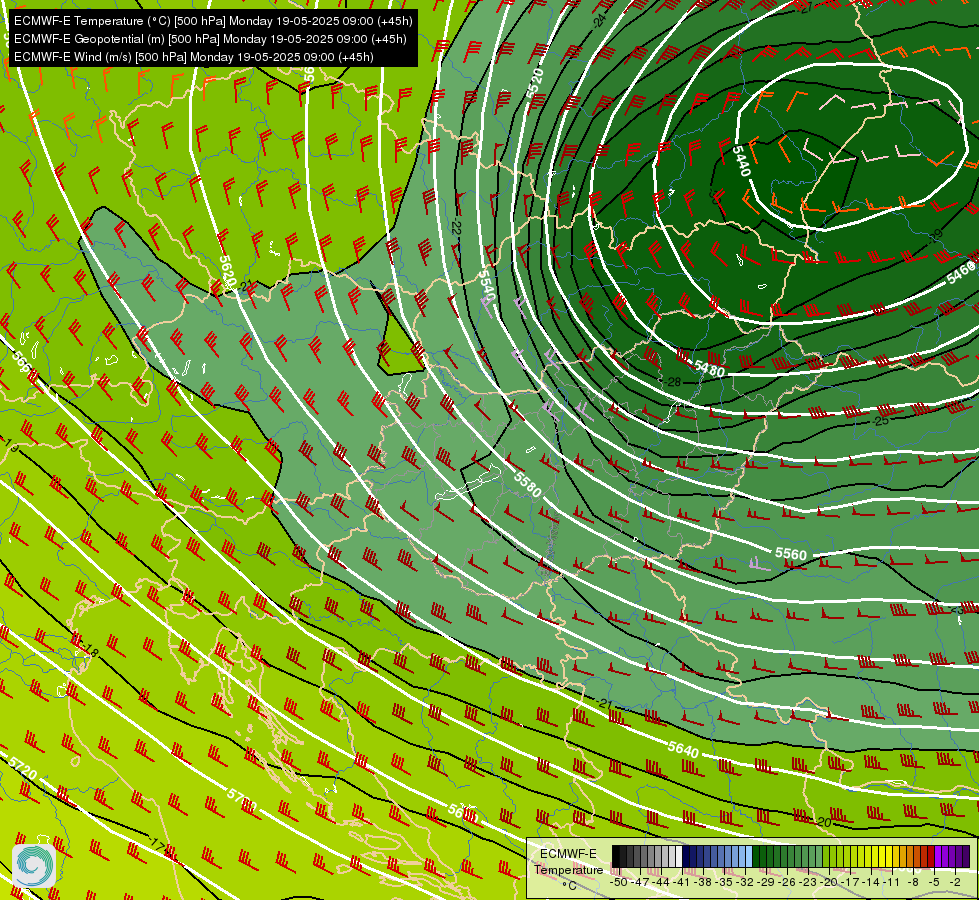979x900 pixels.
Task: Click the 5540 geopotential contour label
Action: click(x=488, y=286)
